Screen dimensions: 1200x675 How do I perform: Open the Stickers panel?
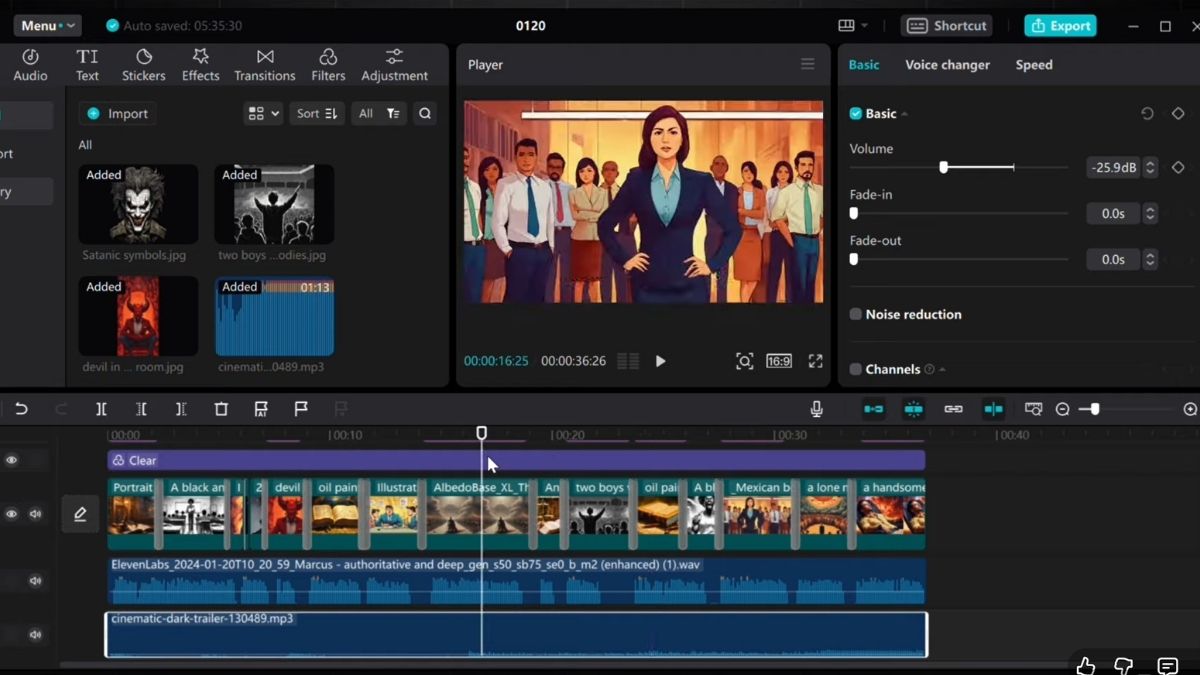point(143,64)
